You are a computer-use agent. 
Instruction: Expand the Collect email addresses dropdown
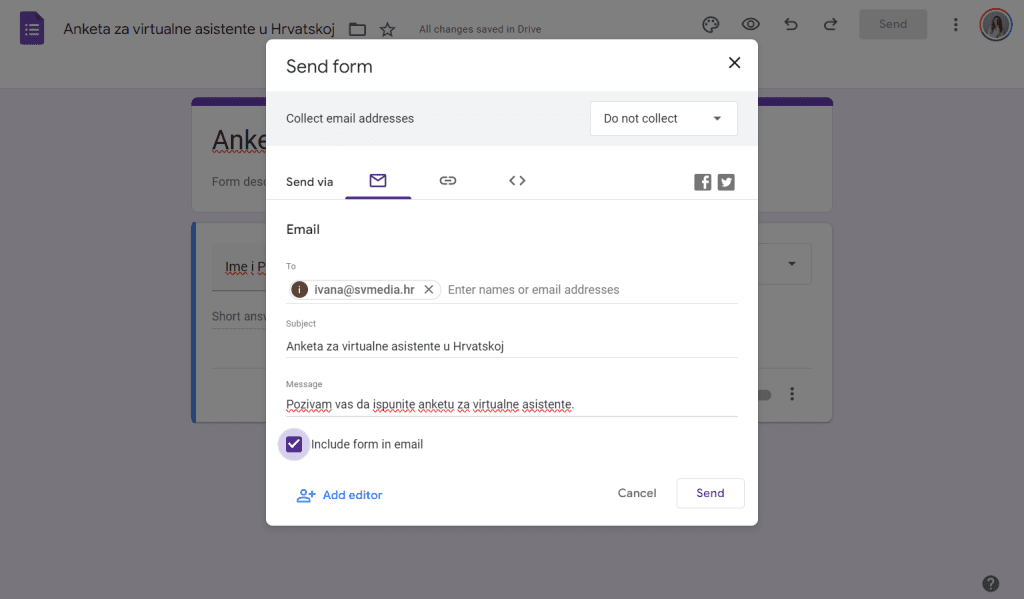pos(663,118)
